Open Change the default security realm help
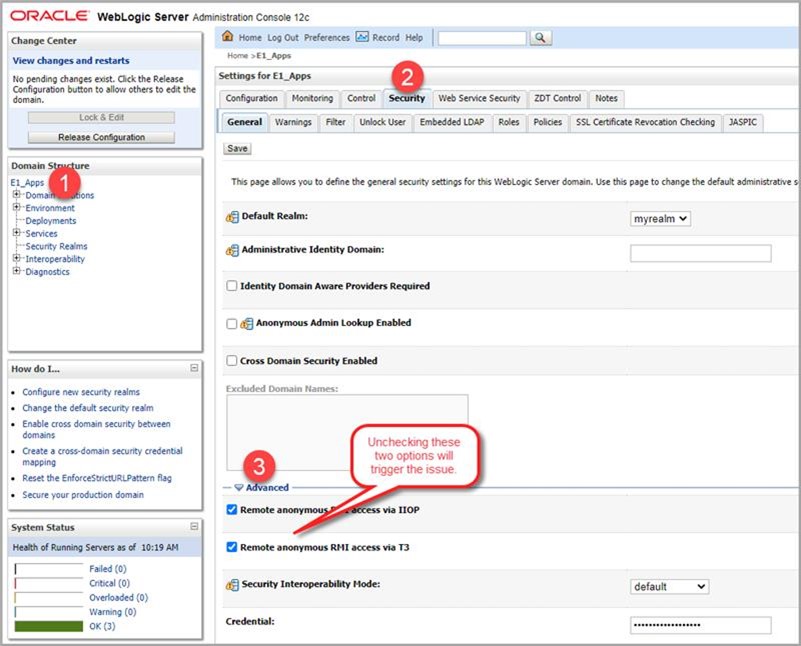 87,408
